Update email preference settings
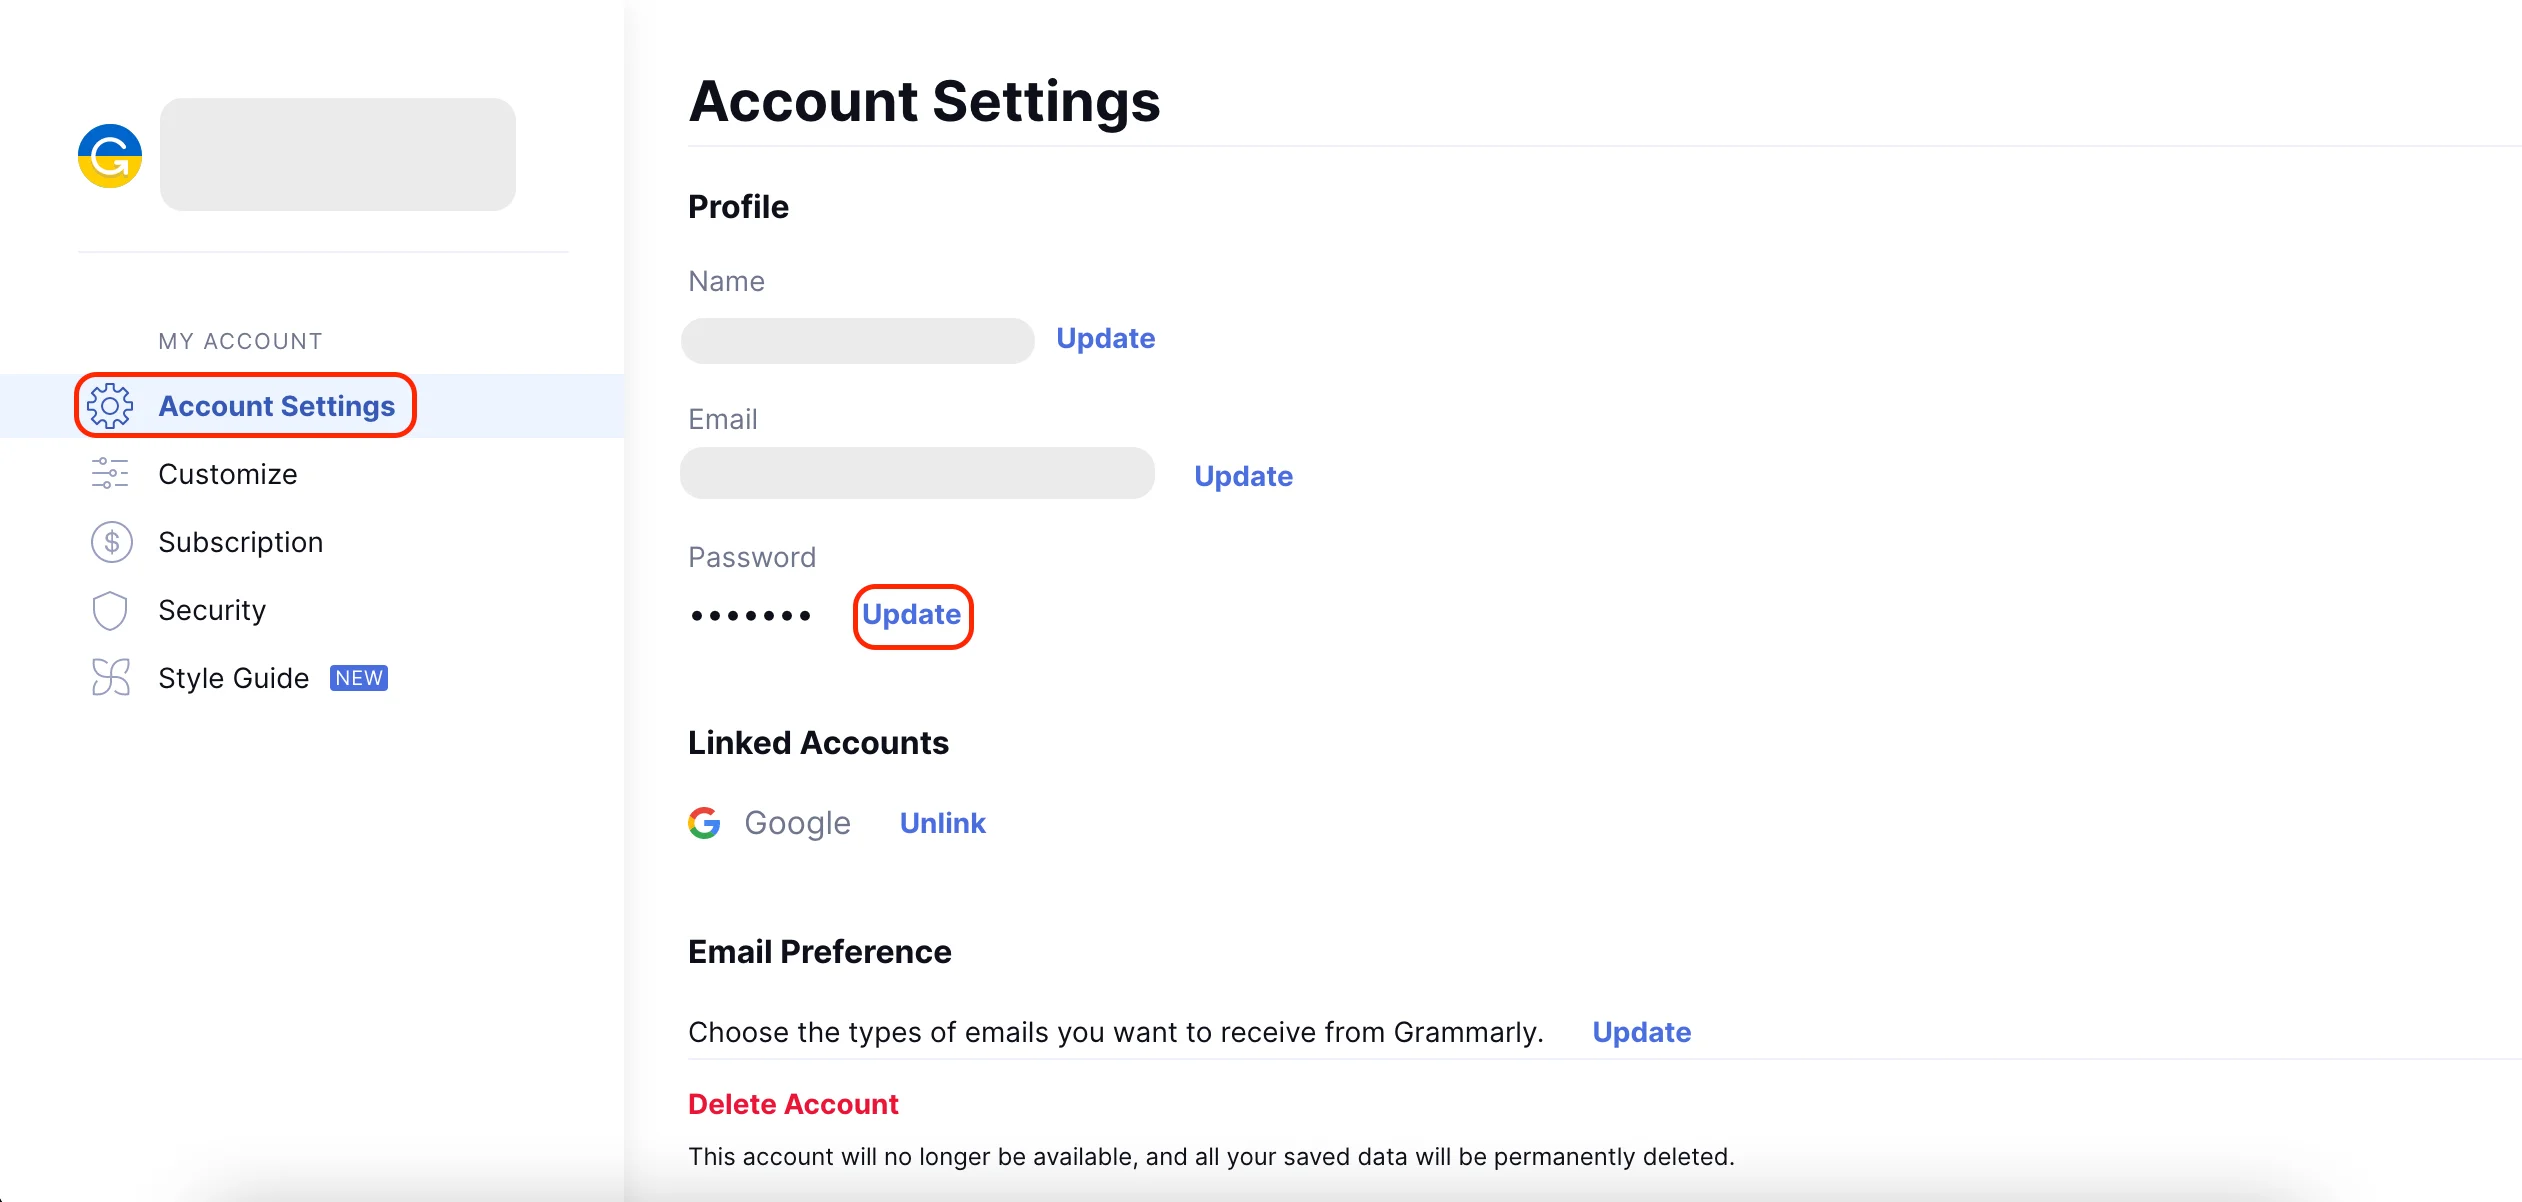 click(1641, 1032)
